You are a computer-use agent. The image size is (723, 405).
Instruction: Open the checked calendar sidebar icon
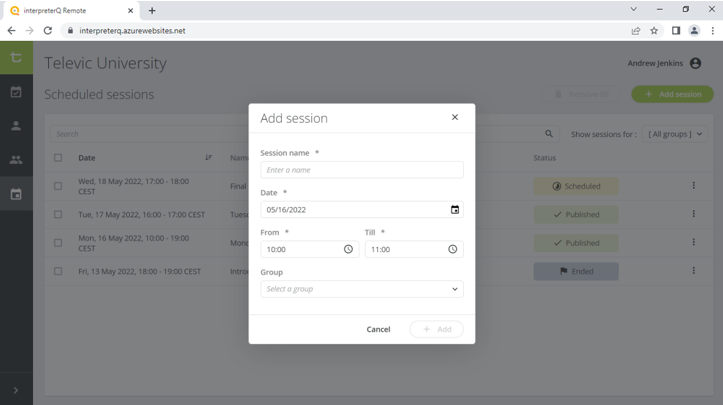point(16,92)
